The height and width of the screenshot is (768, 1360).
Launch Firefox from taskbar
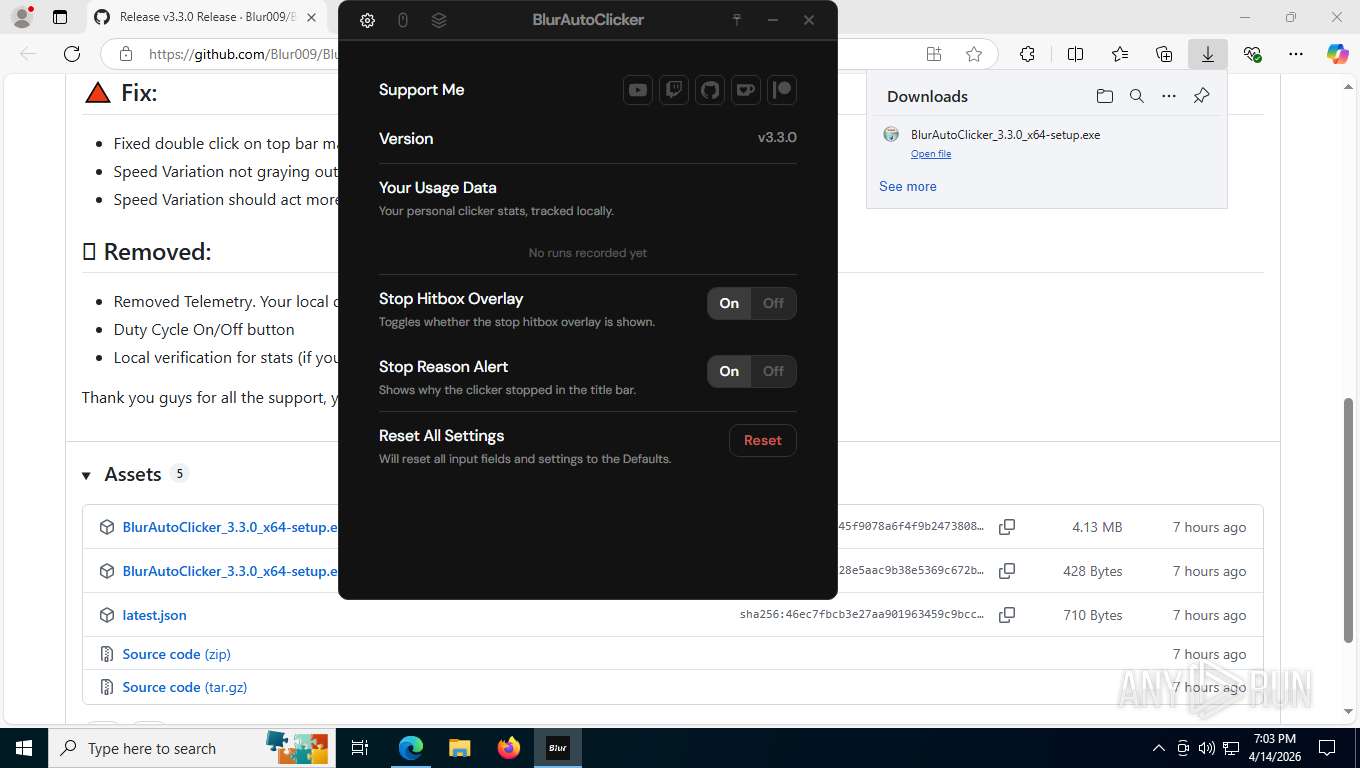pos(509,748)
